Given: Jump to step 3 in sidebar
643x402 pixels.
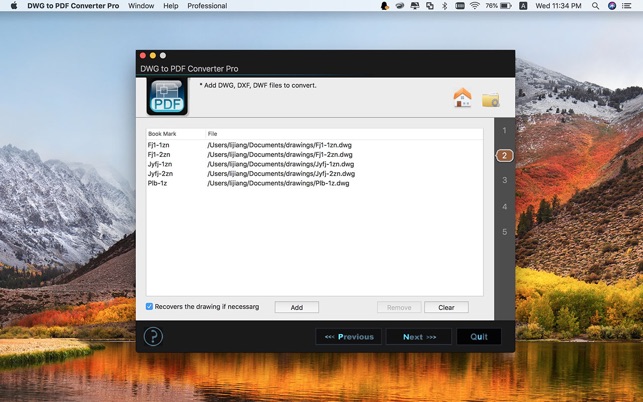Looking at the screenshot, I should [504, 180].
